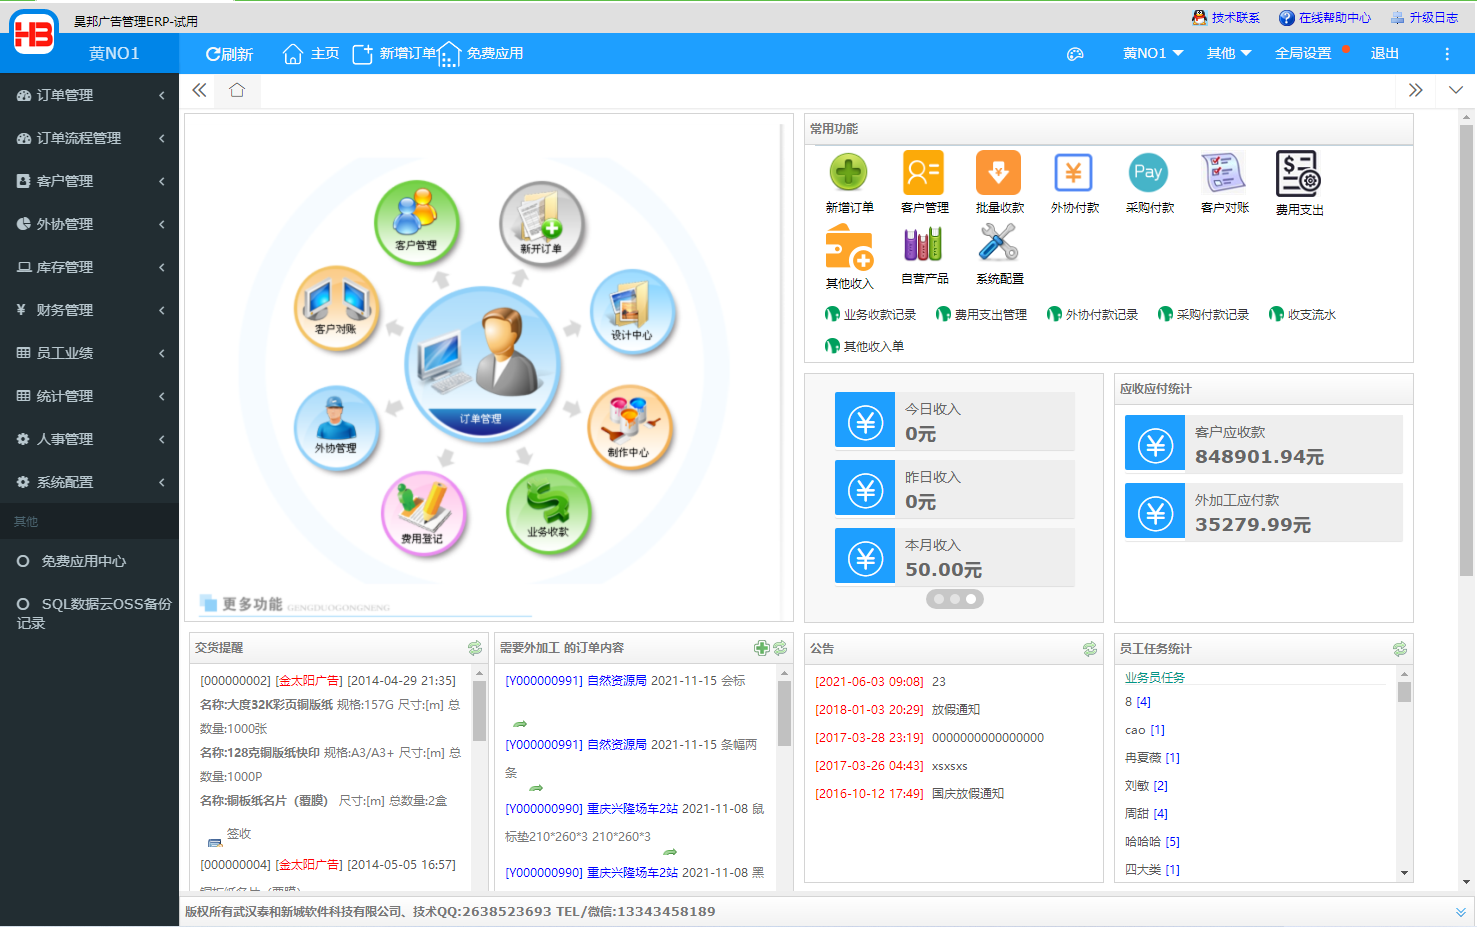Open the 客户管理 orange shortcut icon

923,173
